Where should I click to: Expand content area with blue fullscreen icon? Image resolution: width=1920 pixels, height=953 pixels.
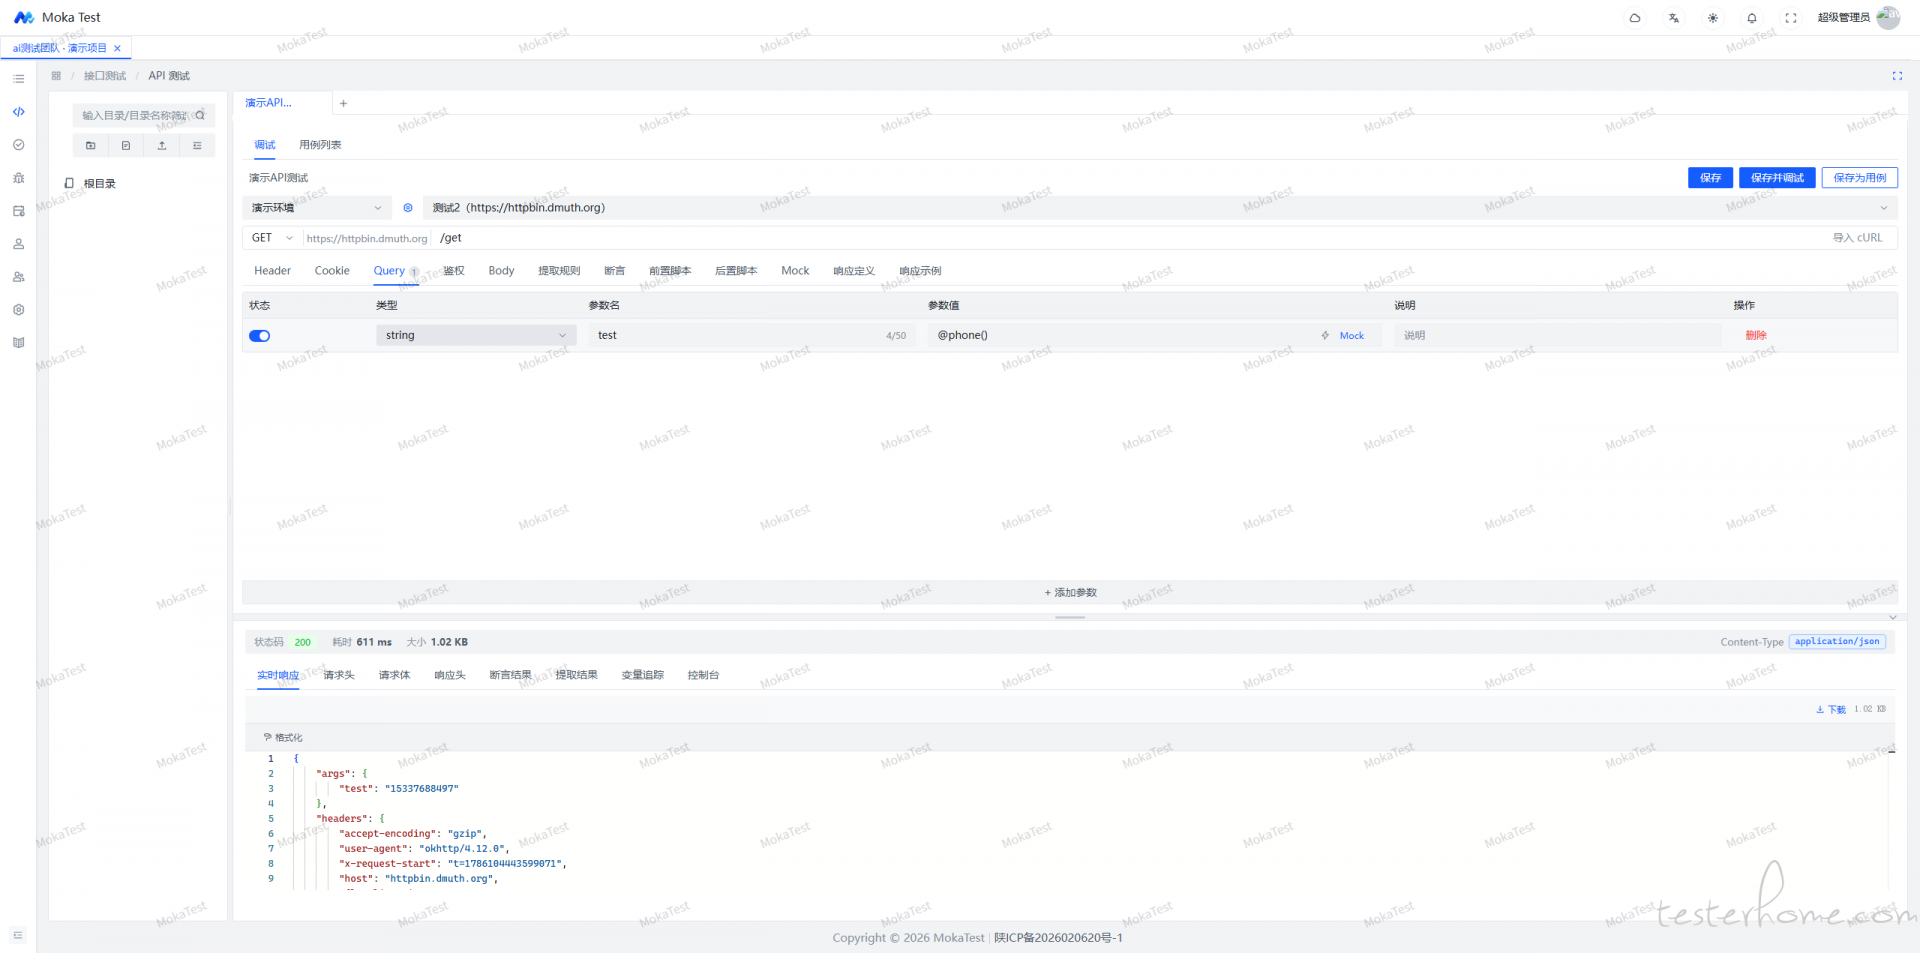tap(1897, 76)
